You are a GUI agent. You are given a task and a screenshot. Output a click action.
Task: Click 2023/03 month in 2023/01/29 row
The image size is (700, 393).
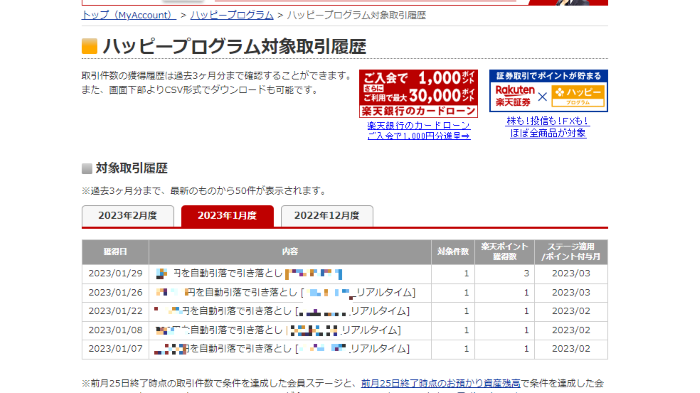tap(571, 273)
